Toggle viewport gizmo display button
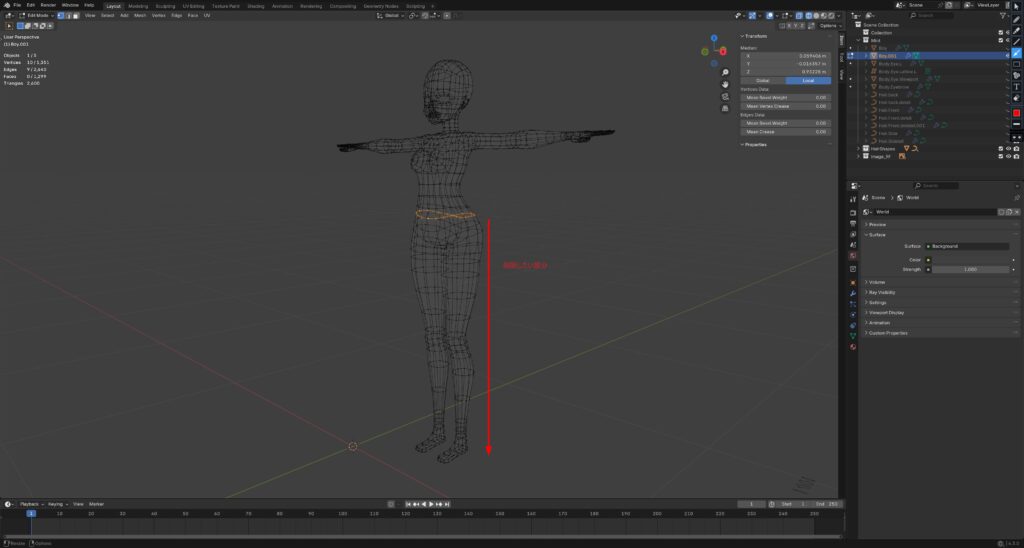This screenshot has width=1024, height=548. (752, 15)
